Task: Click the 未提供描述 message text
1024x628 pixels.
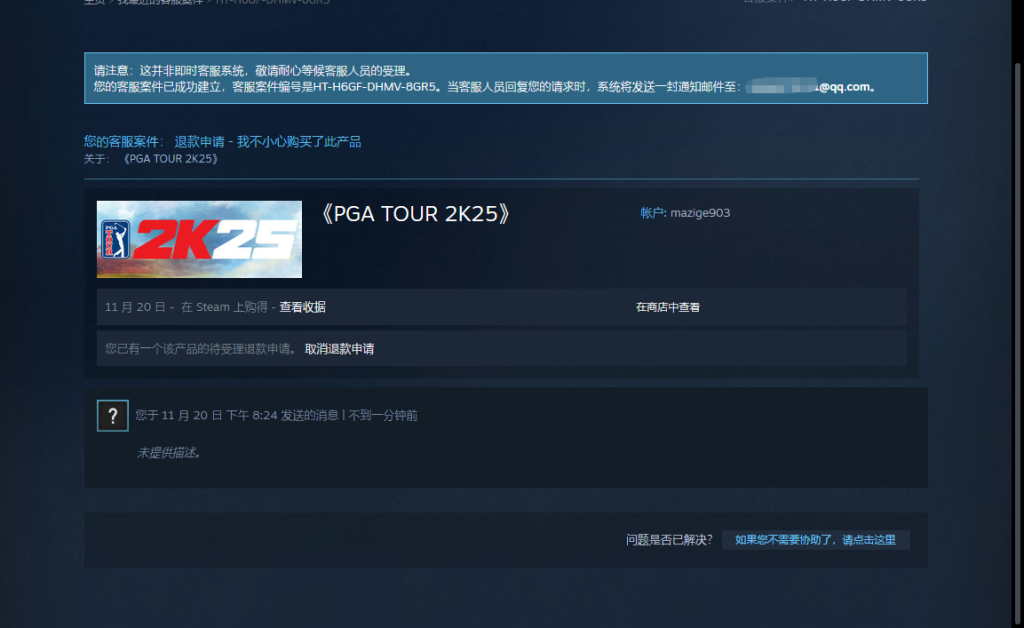Action: pyautogui.click(x=169, y=453)
